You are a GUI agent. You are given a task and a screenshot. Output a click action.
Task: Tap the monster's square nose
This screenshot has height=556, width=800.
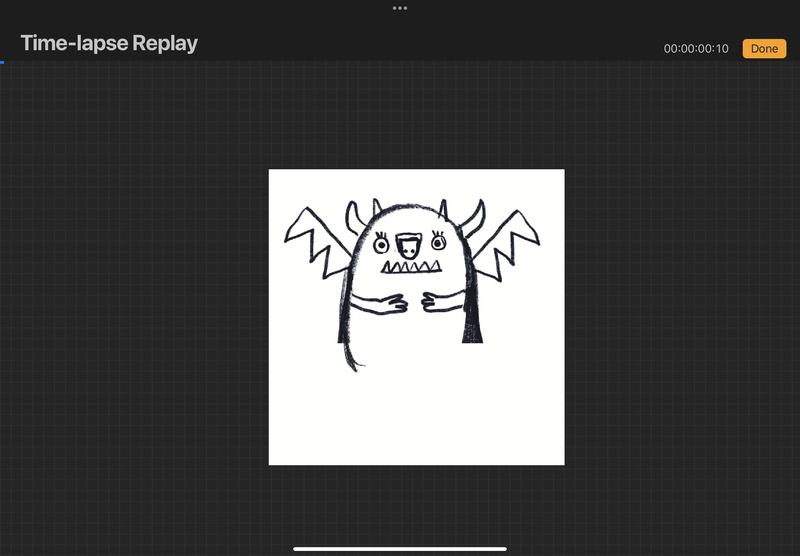coord(409,243)
